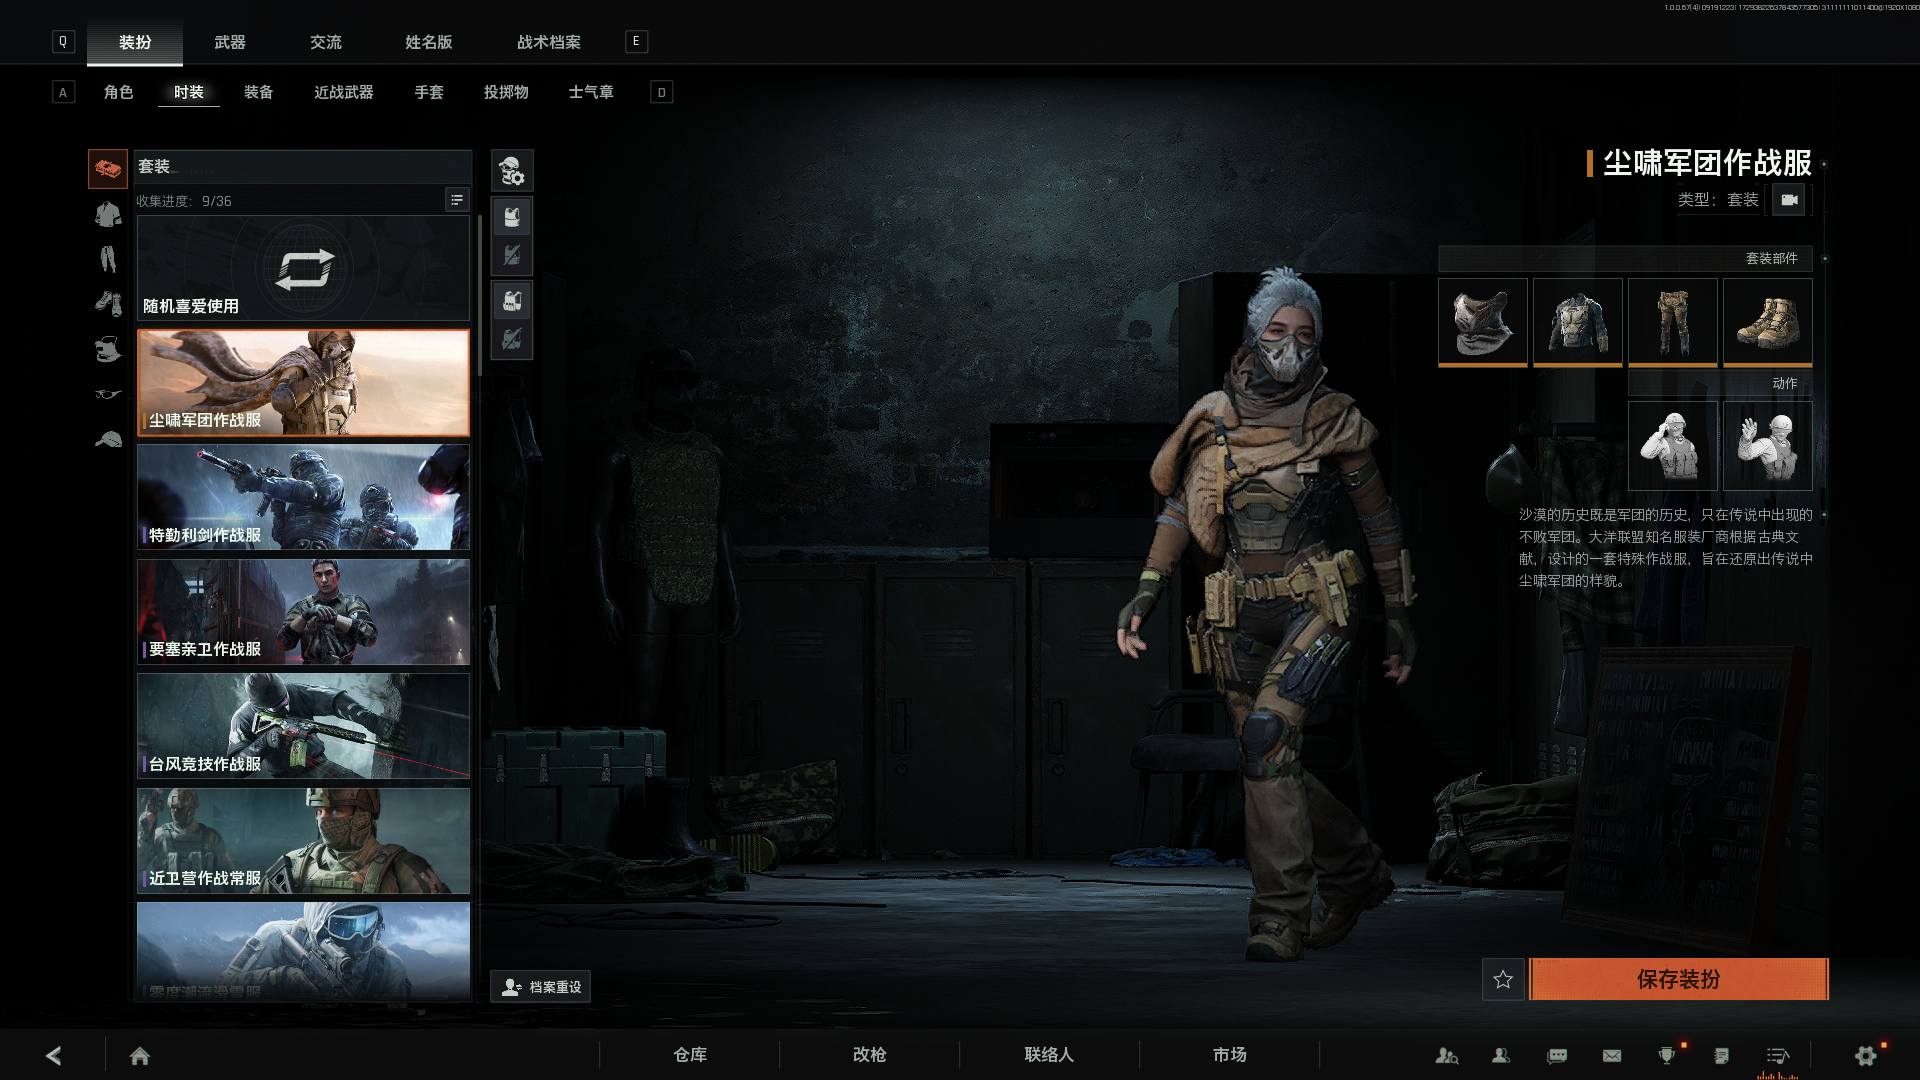Return to the home screen icon
Screen dimensions: 1920x1080
(140, 1056)
